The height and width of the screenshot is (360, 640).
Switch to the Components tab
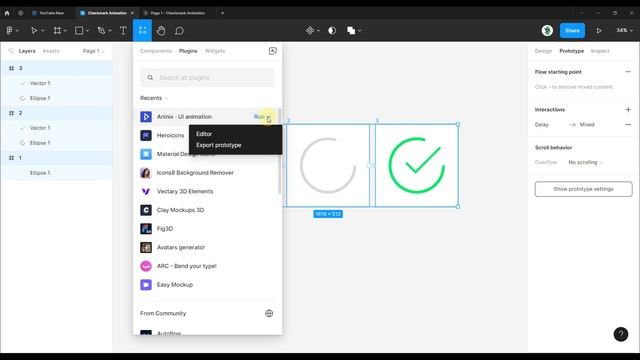tap(156, 51)
